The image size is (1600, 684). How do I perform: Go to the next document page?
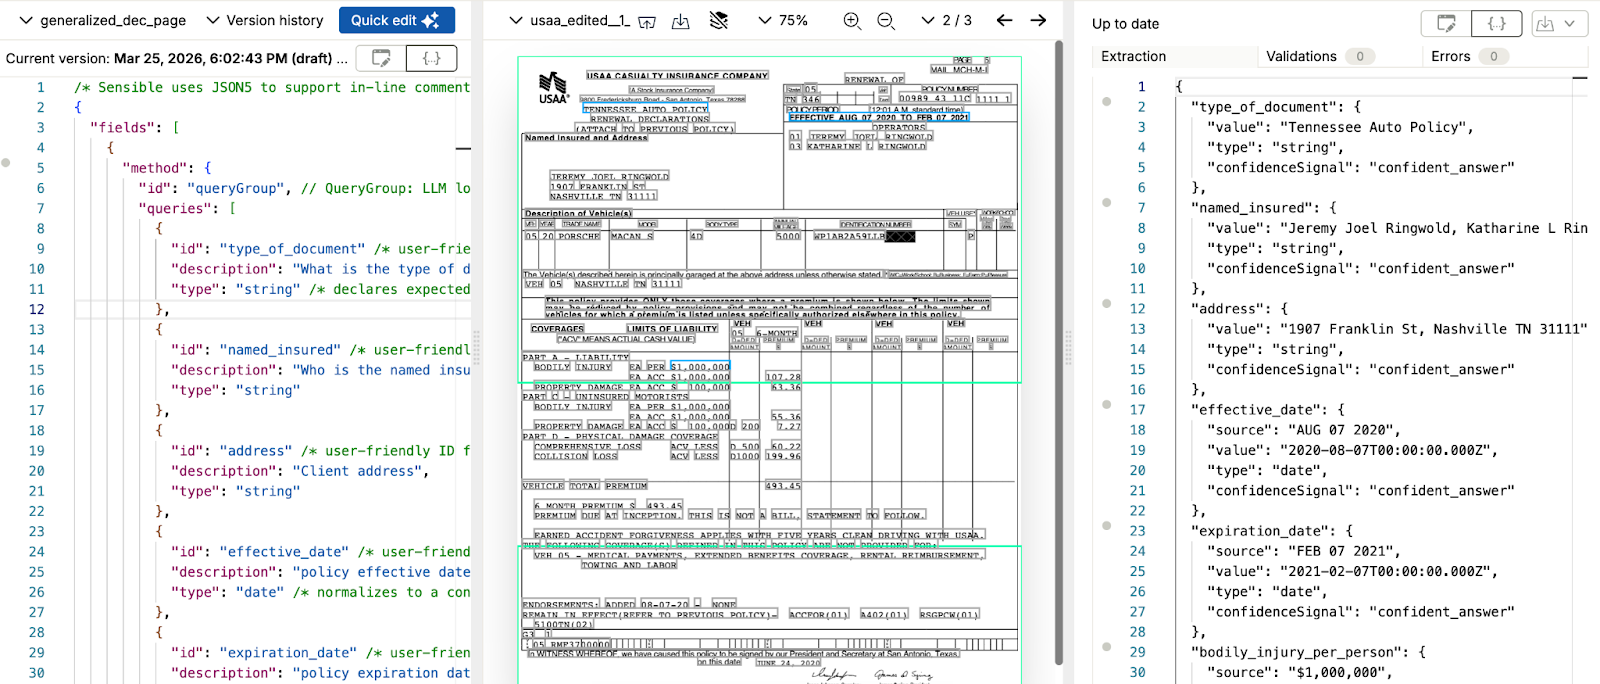1039,20
